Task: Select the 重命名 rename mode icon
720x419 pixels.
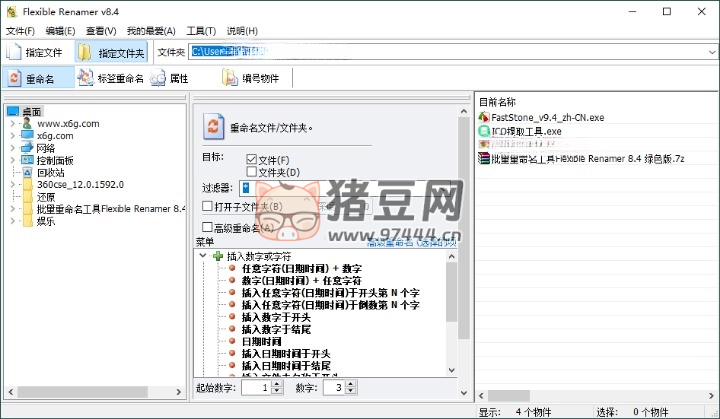Action: coord(15,78)
